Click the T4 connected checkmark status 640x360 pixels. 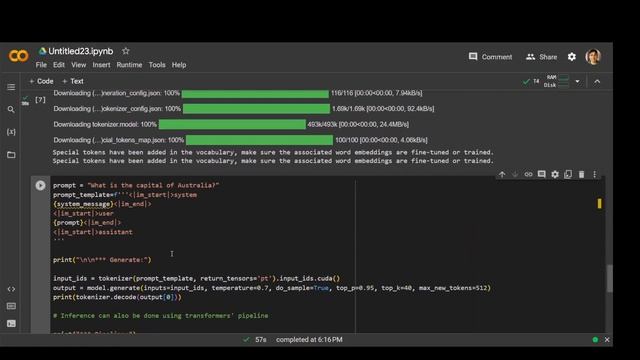531,82
